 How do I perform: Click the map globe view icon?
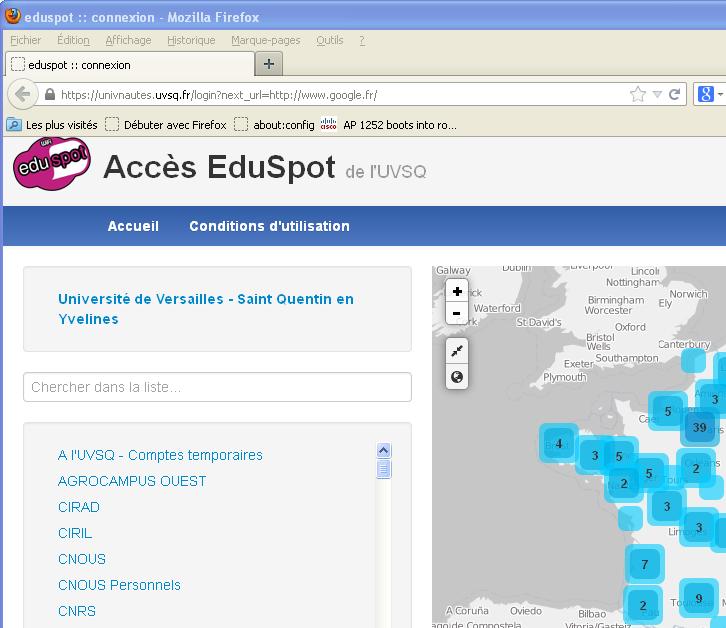(x=457, y=377)
